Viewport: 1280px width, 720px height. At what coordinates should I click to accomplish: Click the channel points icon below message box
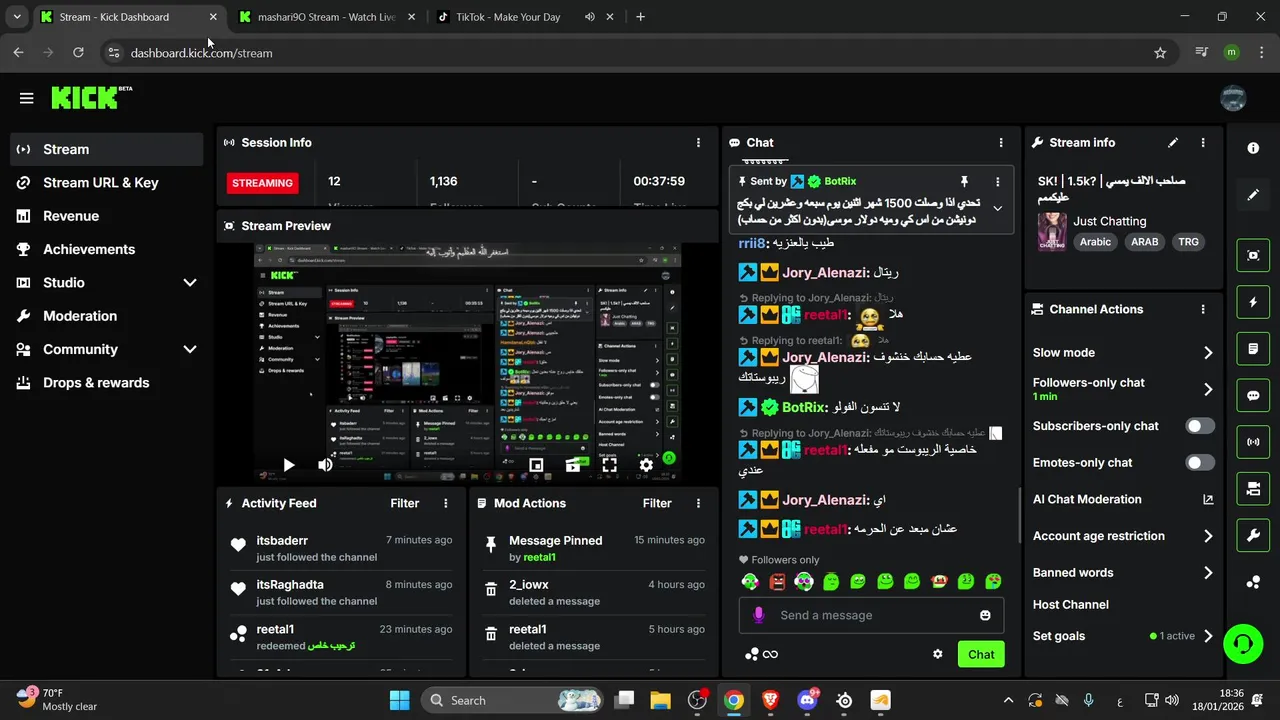(752, 654)
